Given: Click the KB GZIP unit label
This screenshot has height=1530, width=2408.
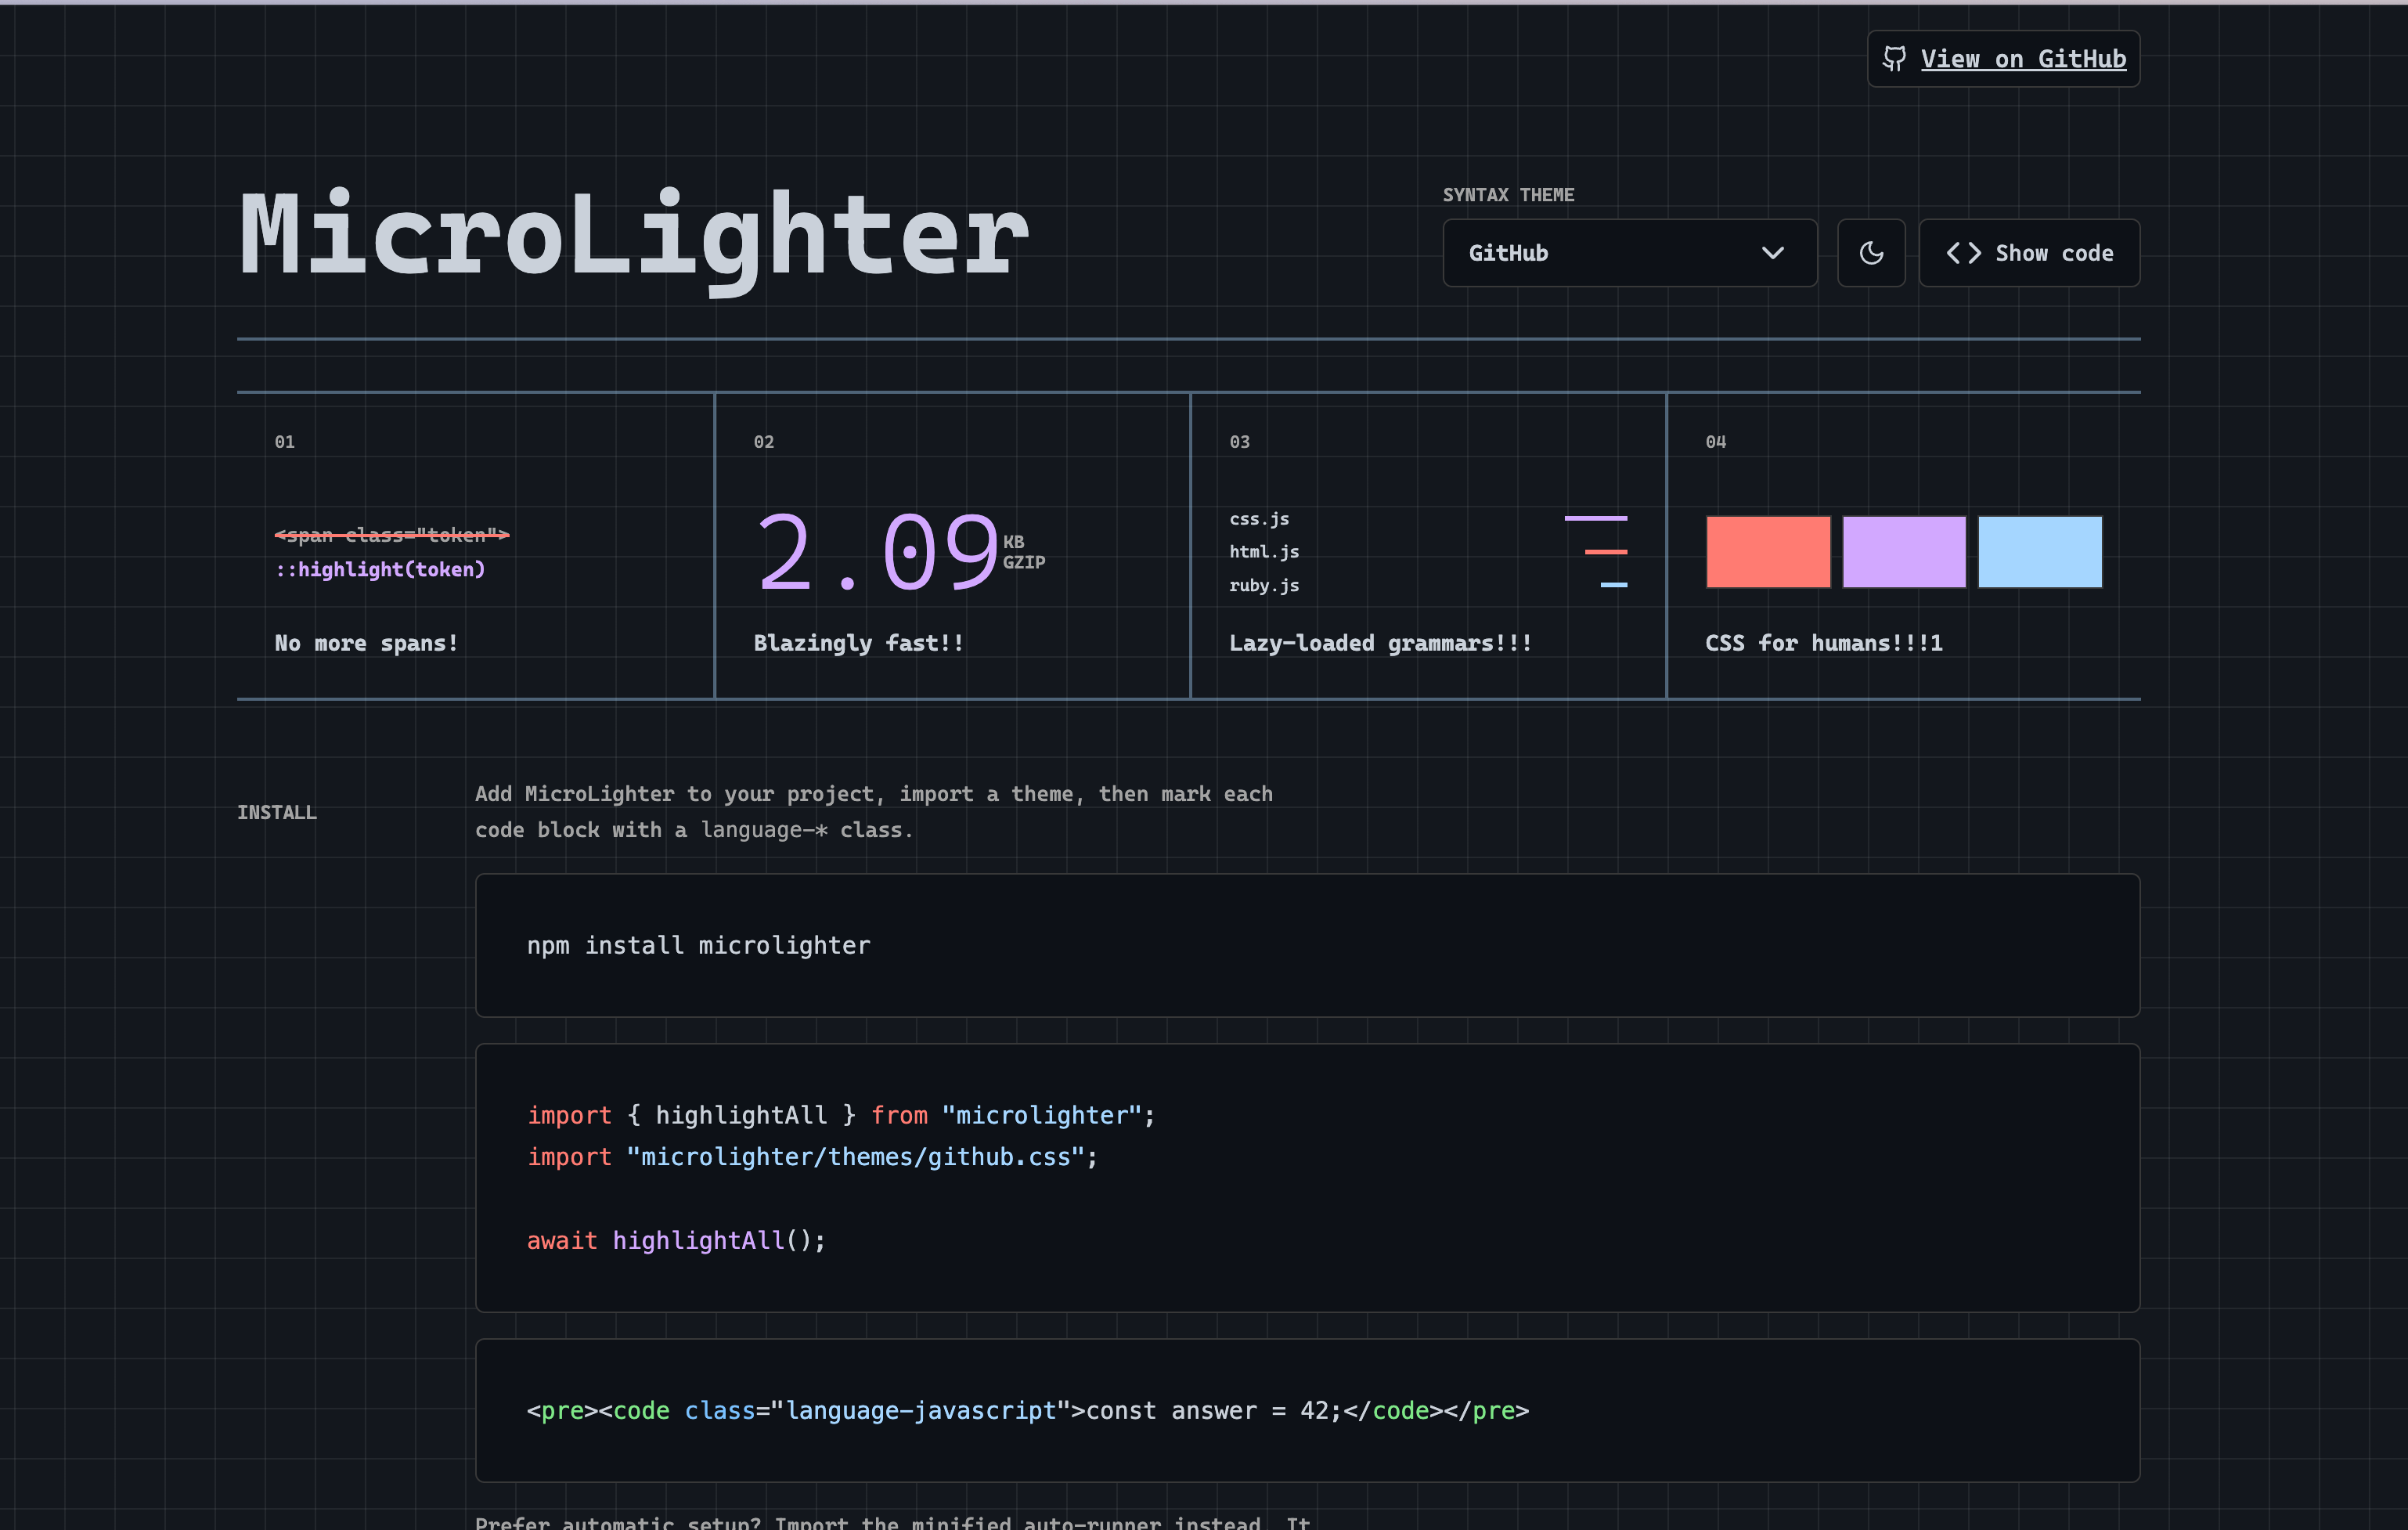Looking at the screenshot, I should (1024, 552).
